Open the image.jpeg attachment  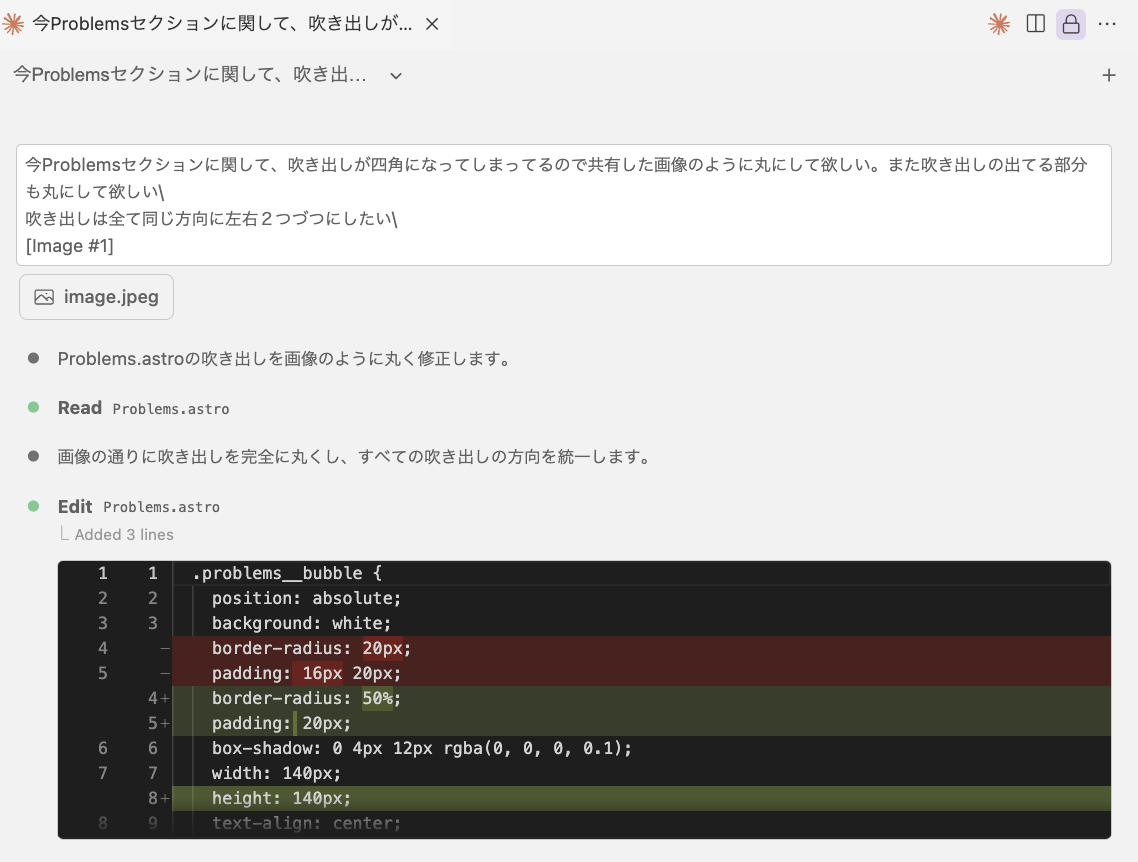(96, 296)
